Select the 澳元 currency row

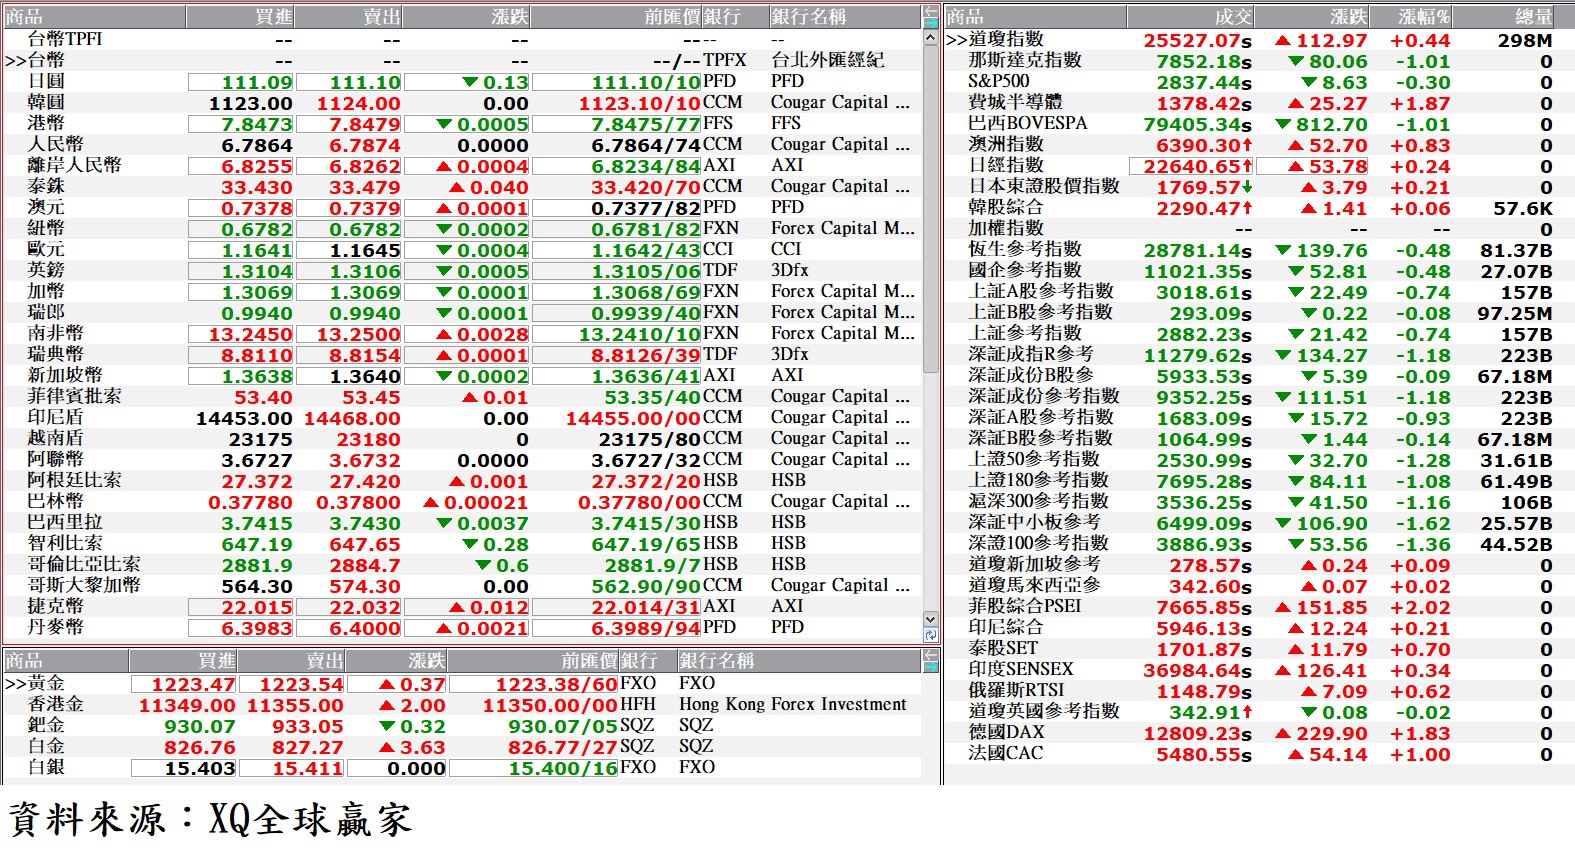[462, 207]
